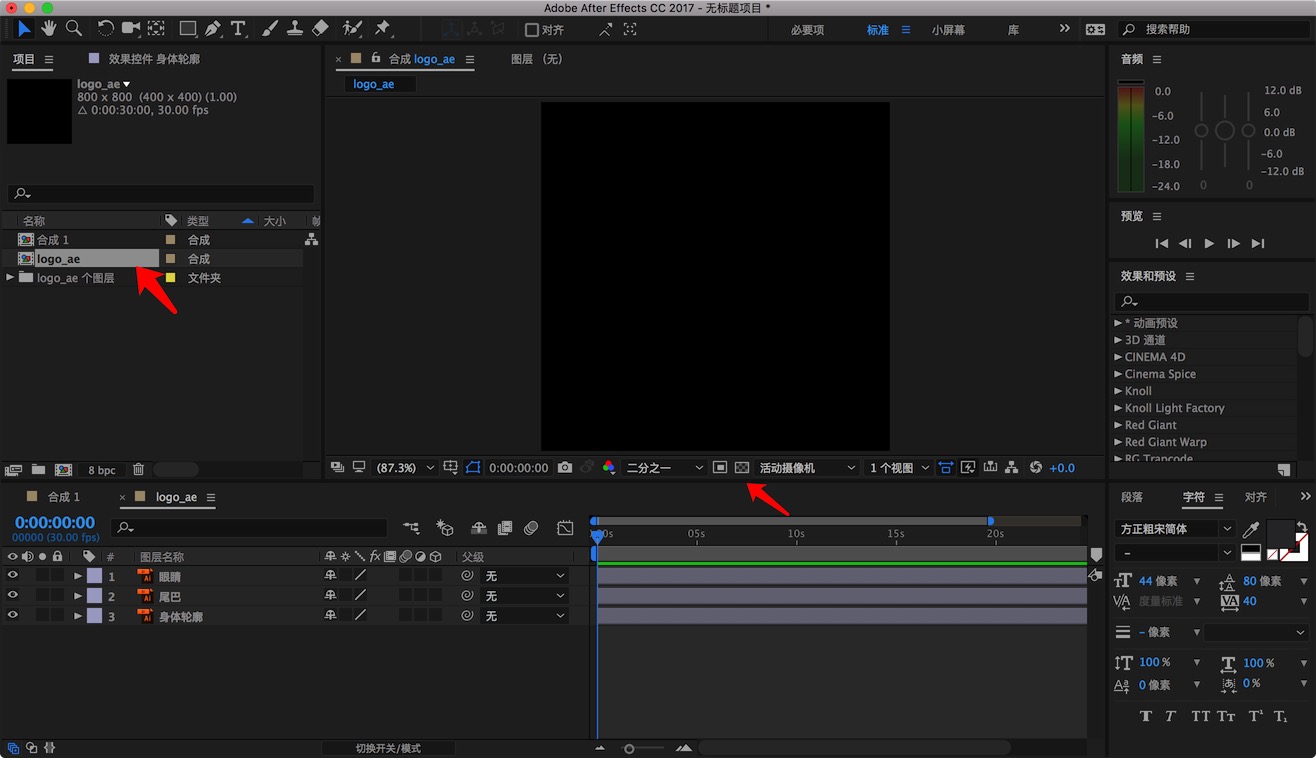The image size is (1316, 758).
Task: Activate the Puppet Pin tool
Action: point(383,29)
